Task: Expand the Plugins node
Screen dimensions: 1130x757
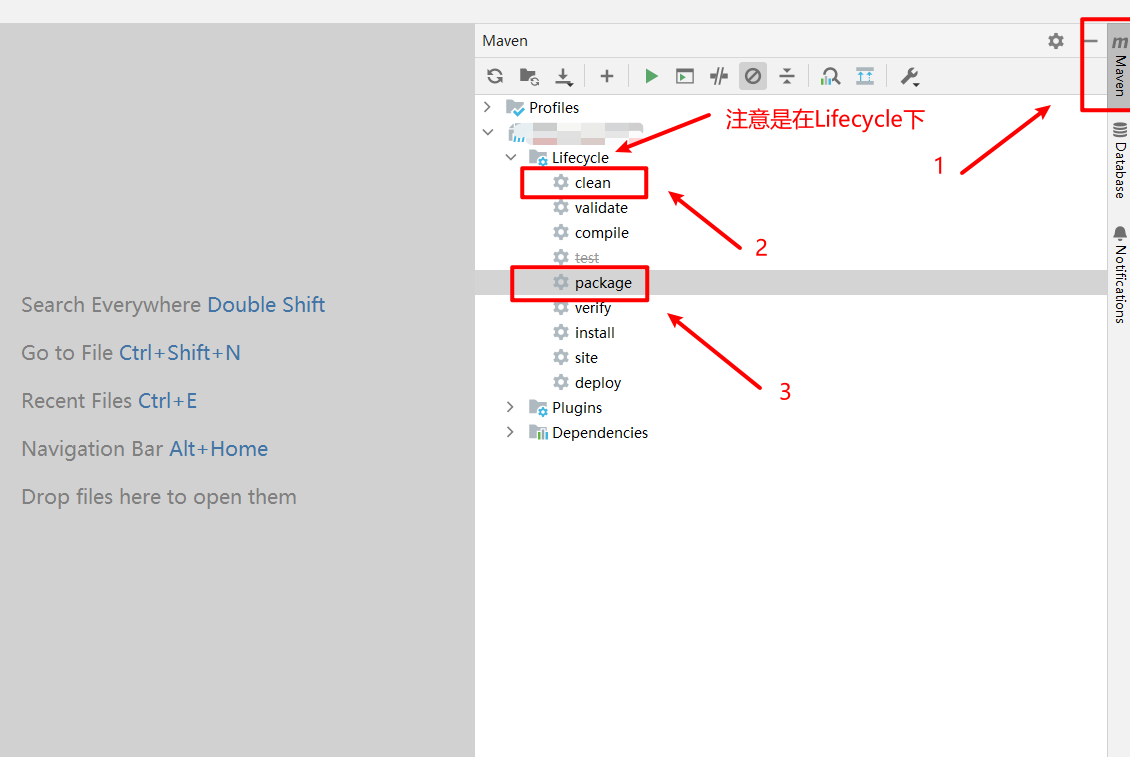Action: pos(511,407)
